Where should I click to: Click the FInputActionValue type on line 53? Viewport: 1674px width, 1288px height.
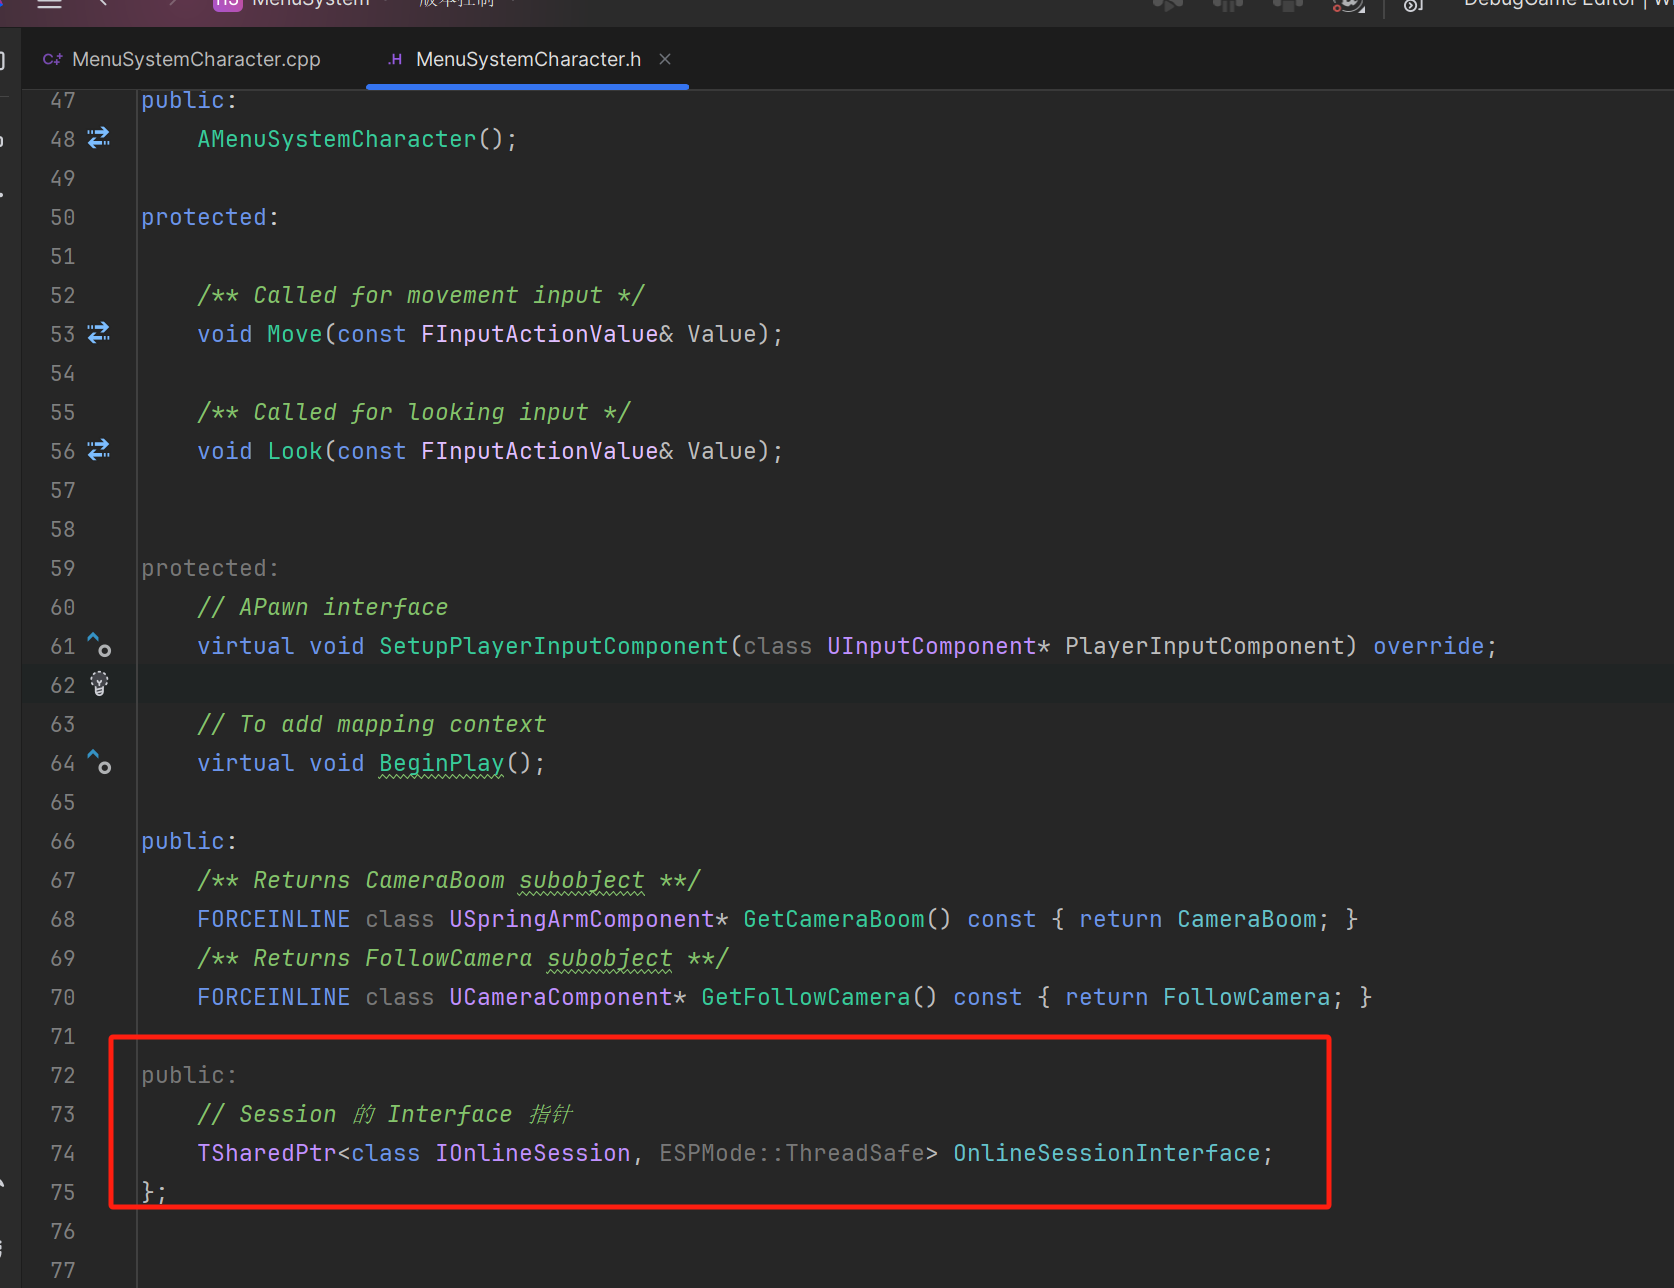tap(540, 334)
